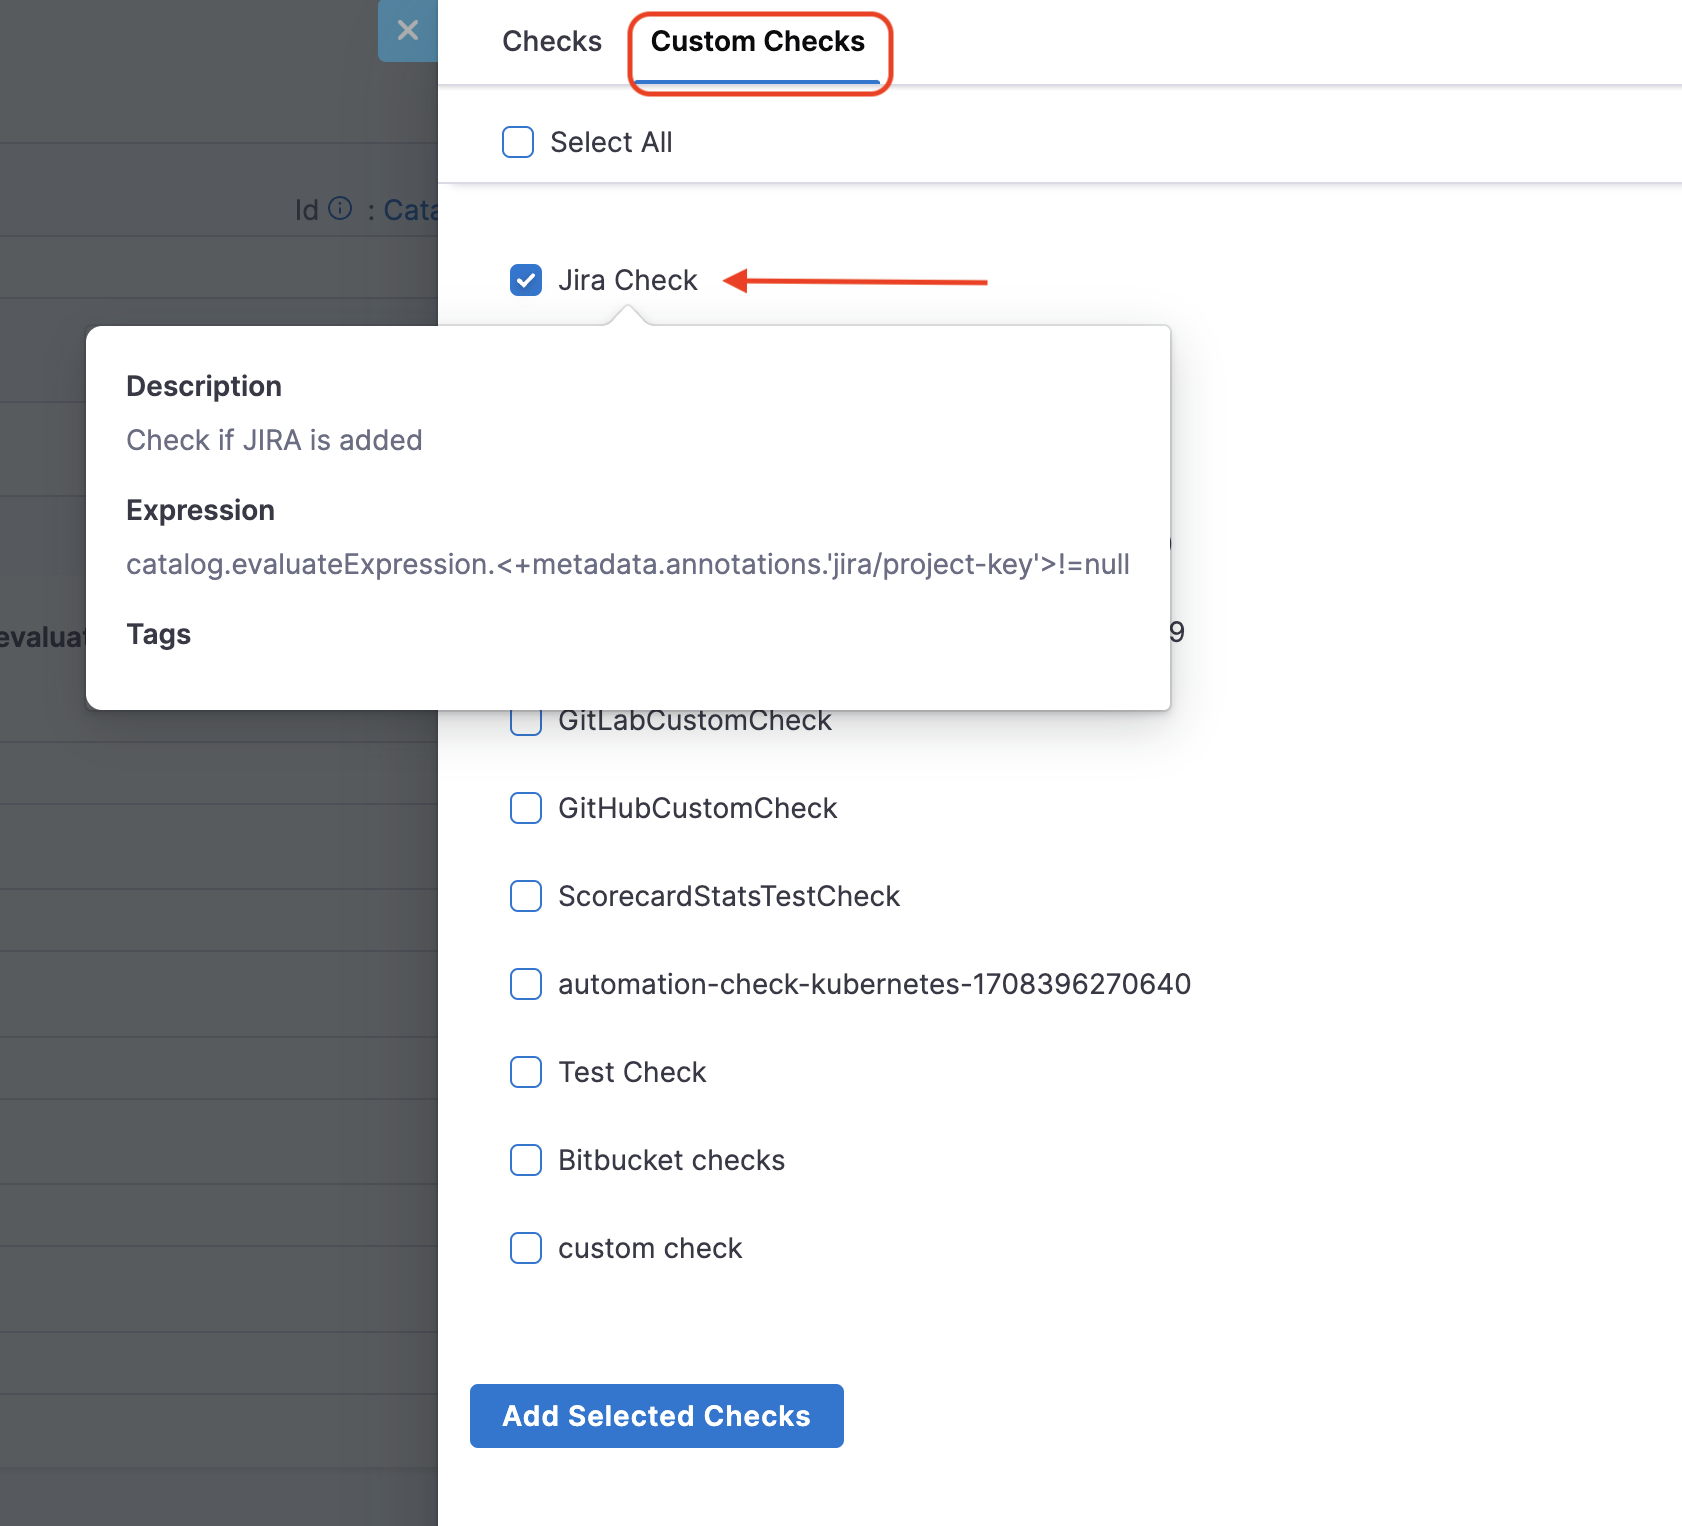Click the catalog.evaluateExpression text in the popover
This screenshot has height=1526, width=1682.
tap(627, 565)
